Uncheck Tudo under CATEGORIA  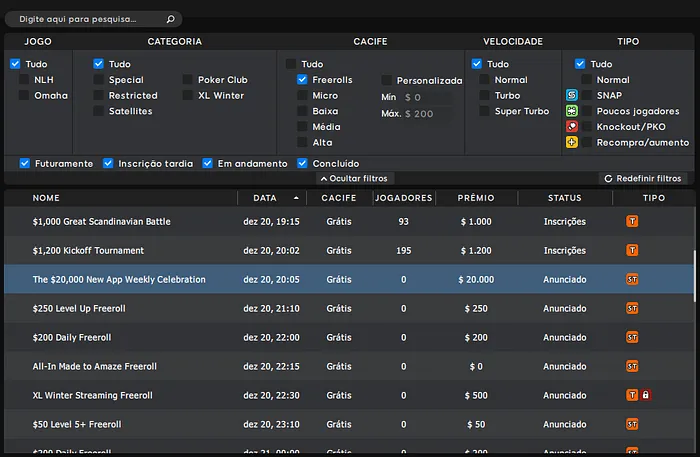pos(99,64)
